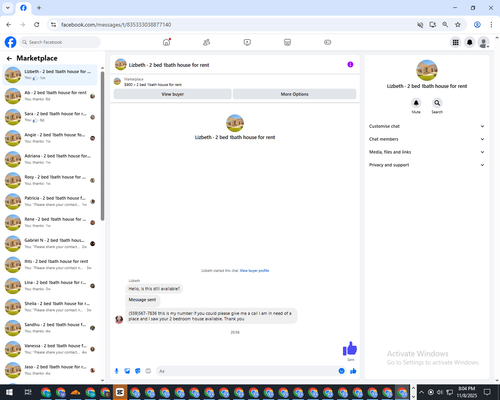Viewport: 500px width, 400px height.
Task: Open View buyer profile link
Action: 254,270
